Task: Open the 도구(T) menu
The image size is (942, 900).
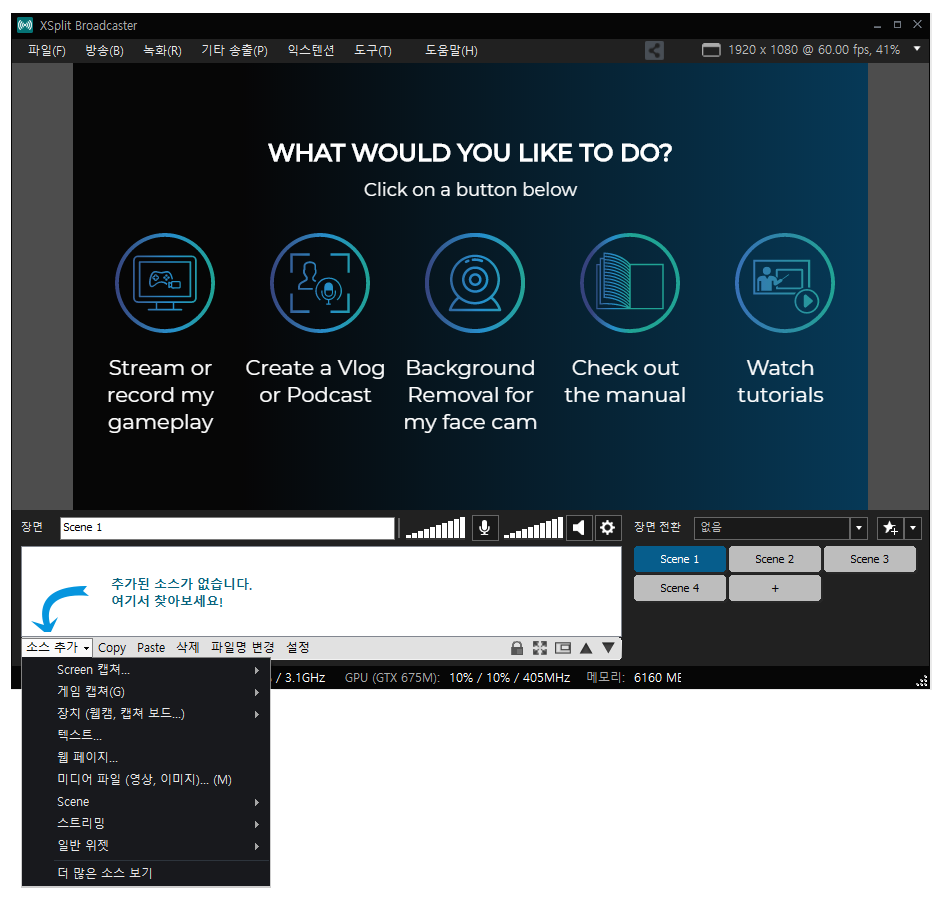Action: click(x=372, y=50)
